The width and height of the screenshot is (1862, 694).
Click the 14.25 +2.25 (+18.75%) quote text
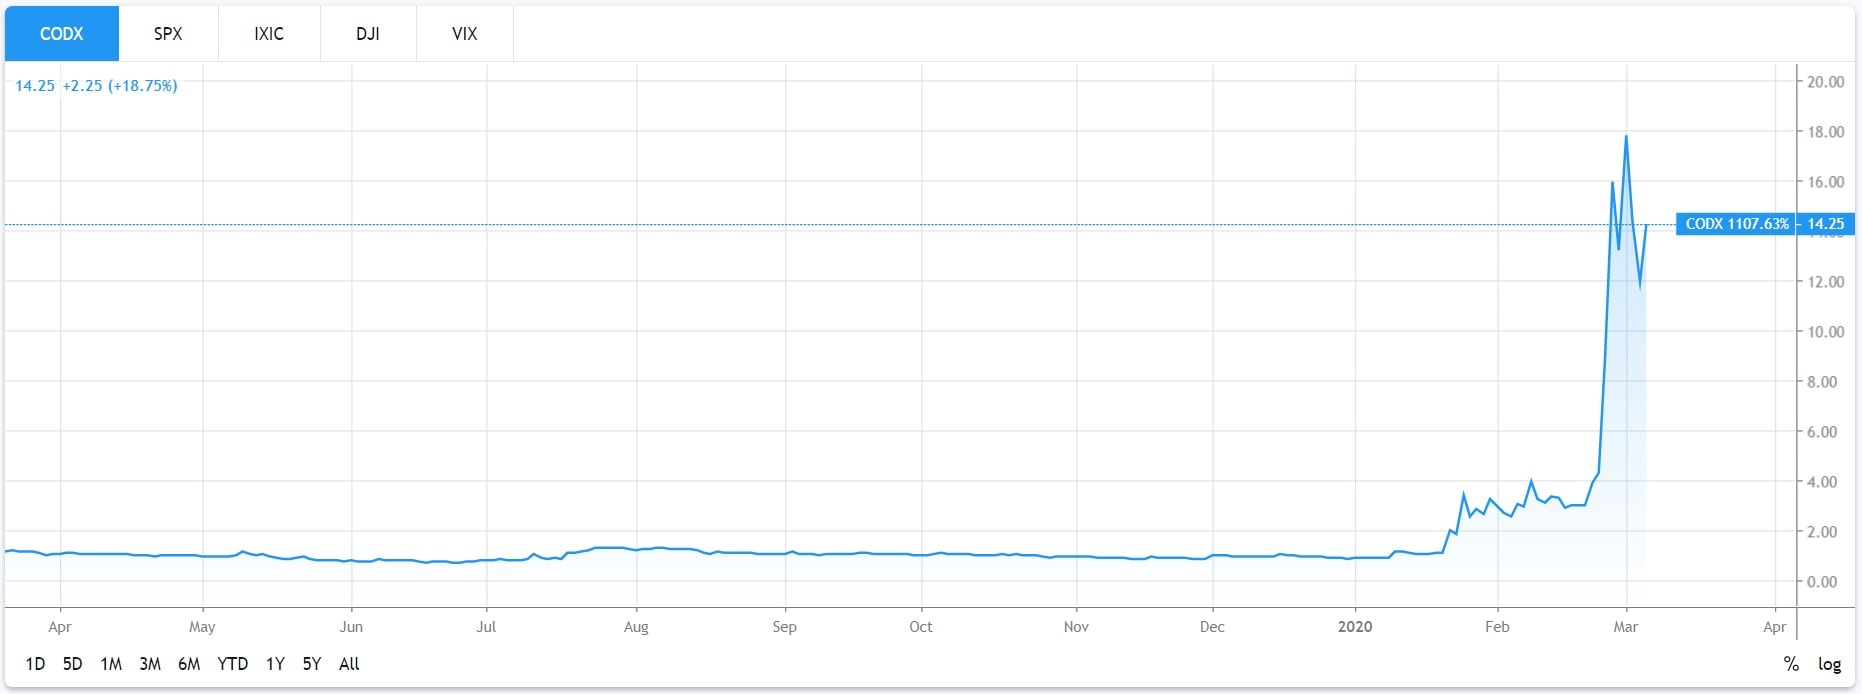96,86
